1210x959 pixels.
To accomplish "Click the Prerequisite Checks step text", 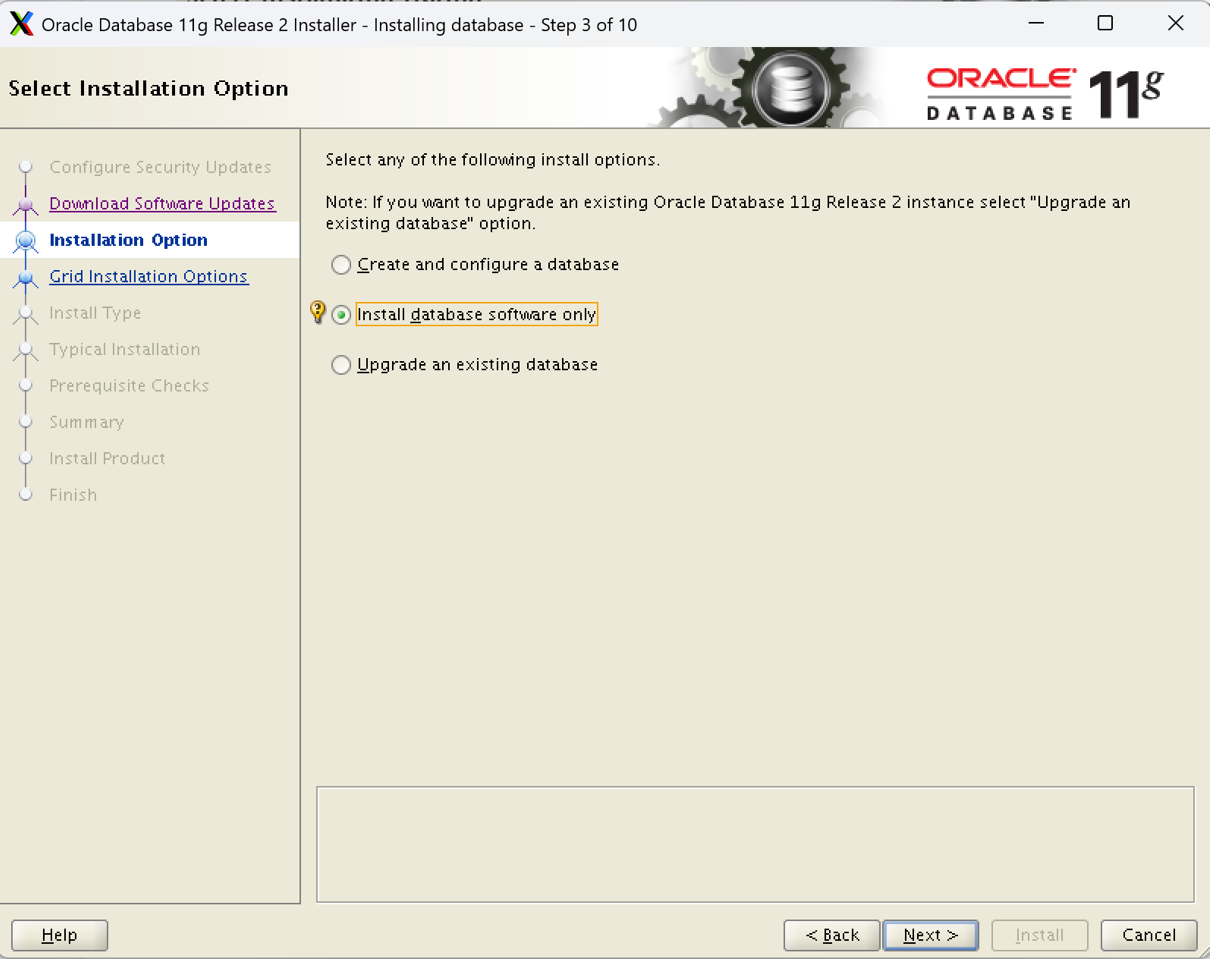I will coord(129,386).
